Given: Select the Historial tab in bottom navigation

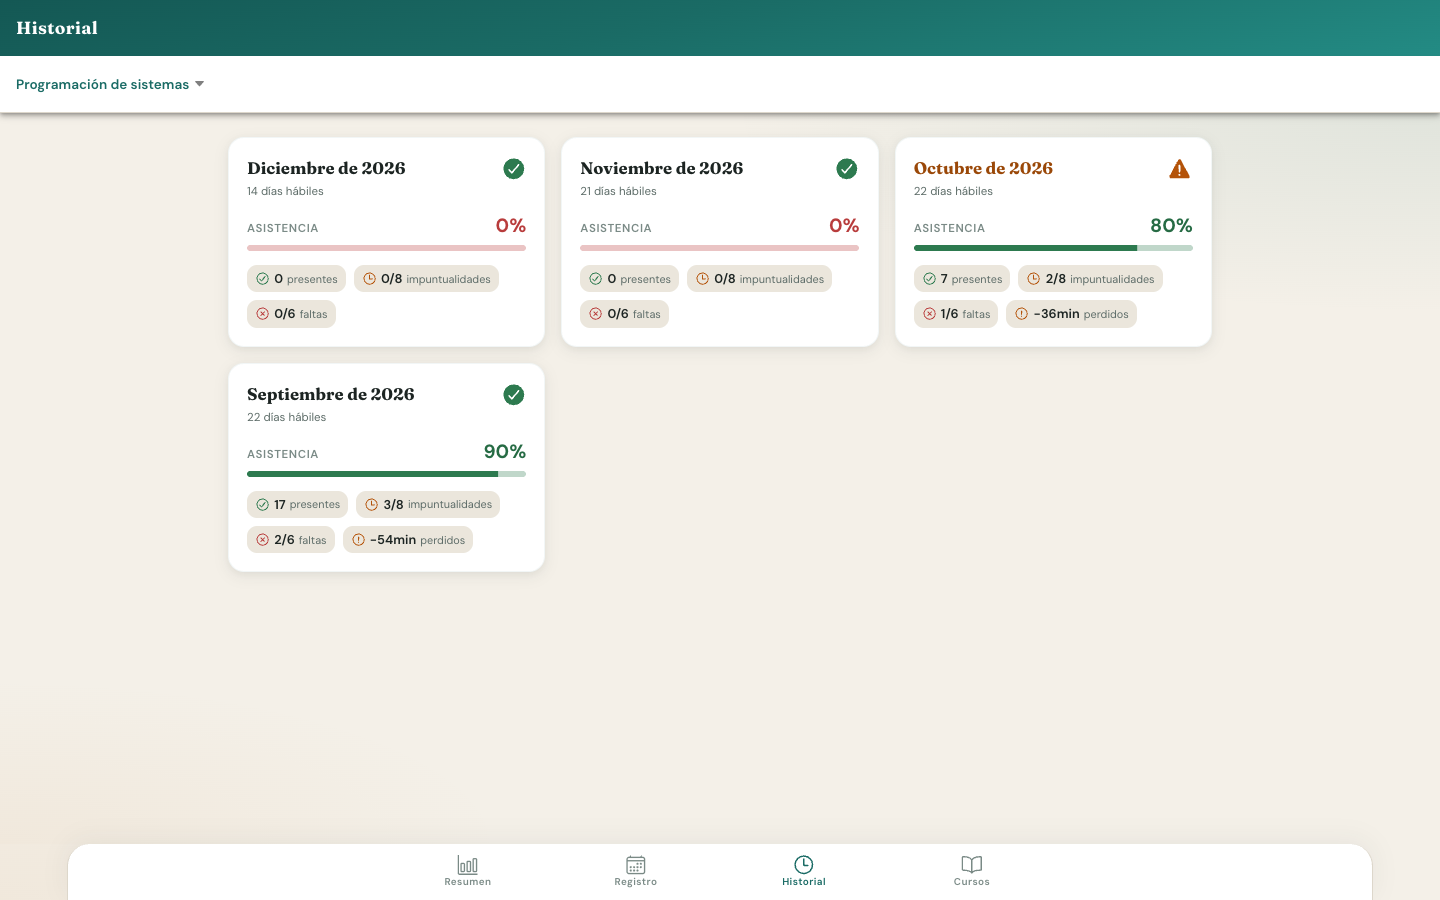Looking at the screenshot, I should [804, 871].
